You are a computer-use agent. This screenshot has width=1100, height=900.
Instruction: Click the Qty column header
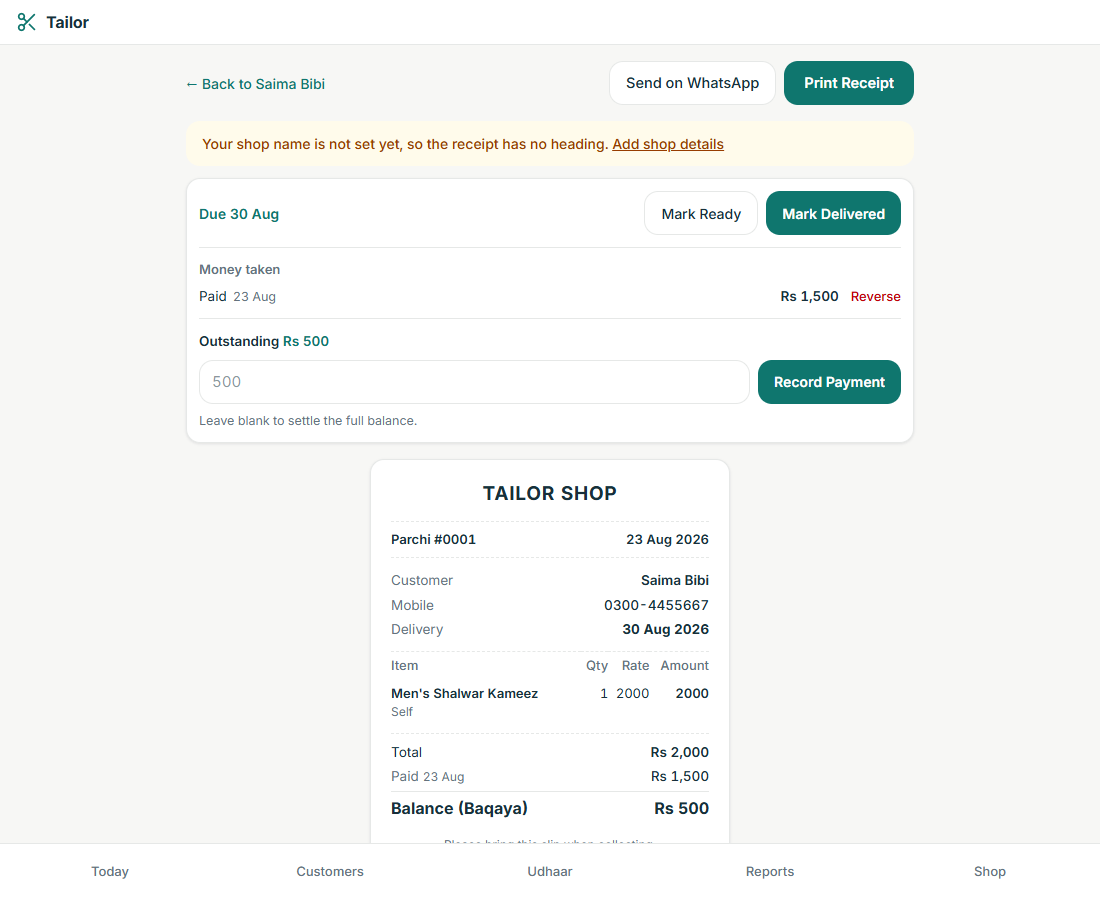597,666
